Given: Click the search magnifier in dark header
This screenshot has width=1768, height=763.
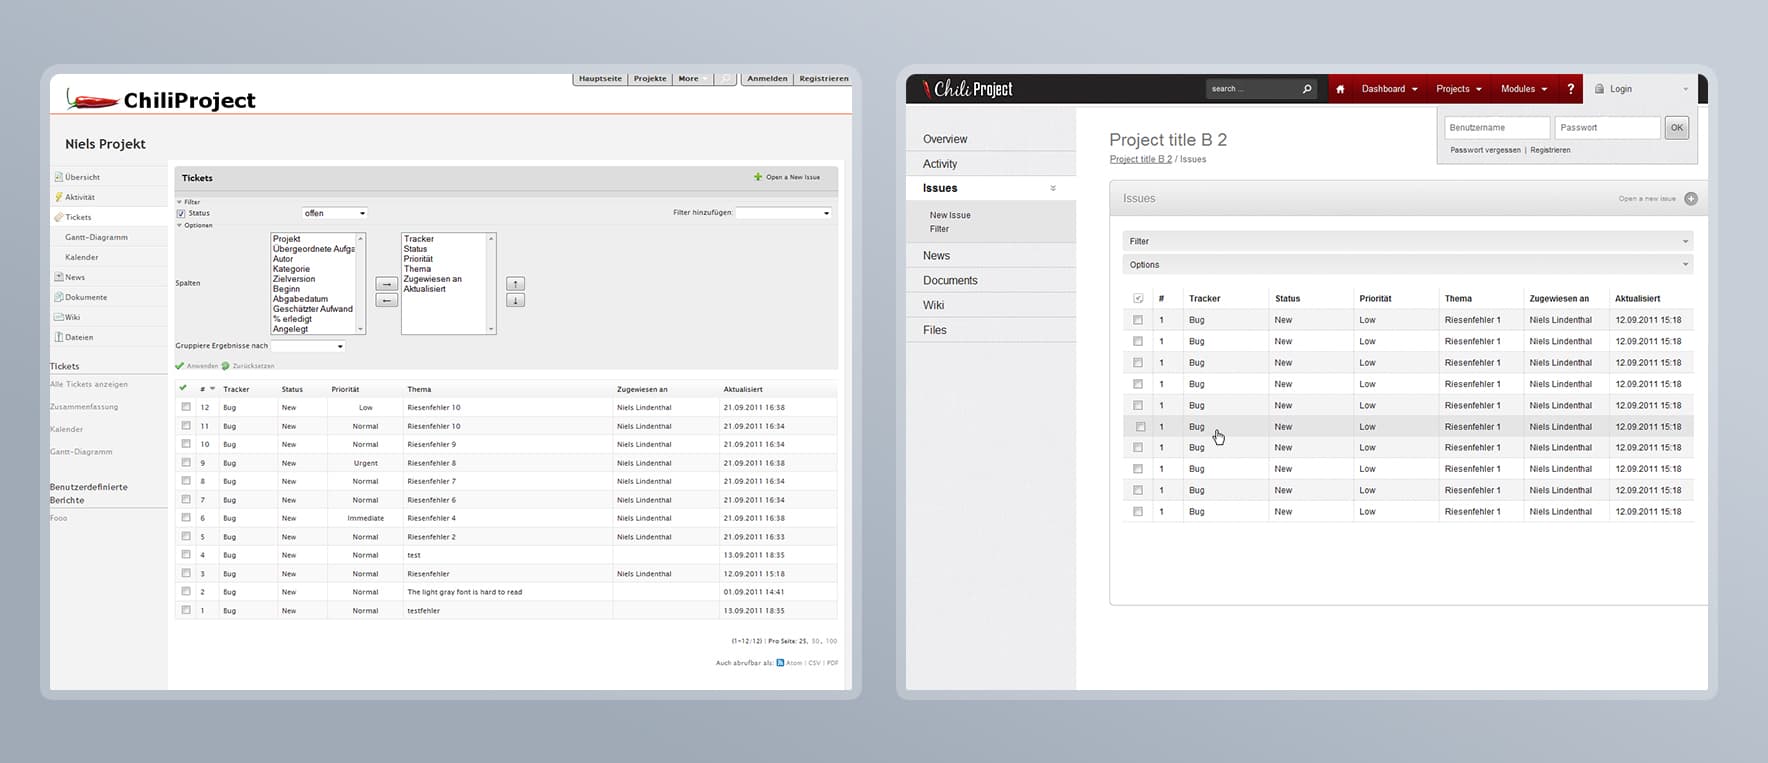Looking at the screenshot, I should 1307,89.
